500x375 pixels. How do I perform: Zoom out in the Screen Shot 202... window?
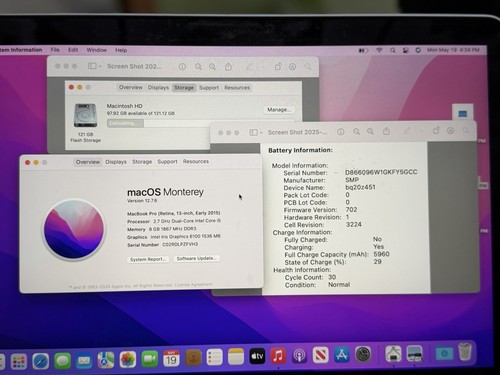click(198, 67)
